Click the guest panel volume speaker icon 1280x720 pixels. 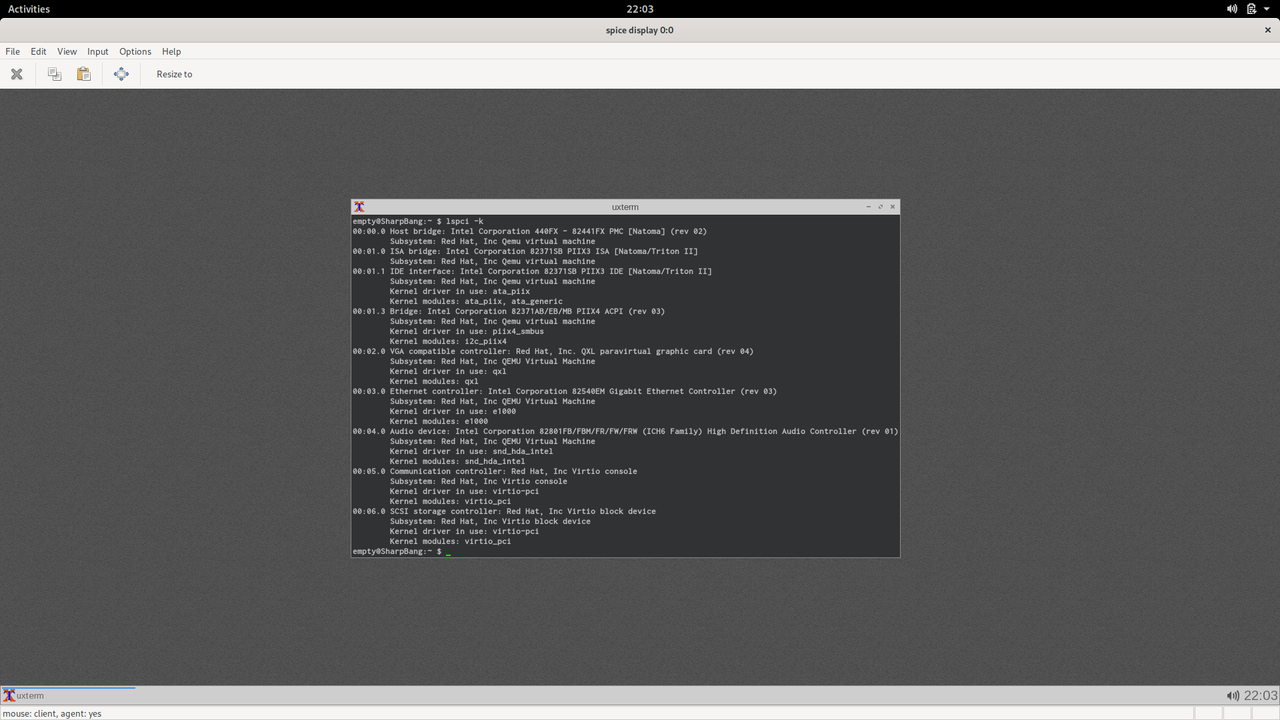(1233, 695)
